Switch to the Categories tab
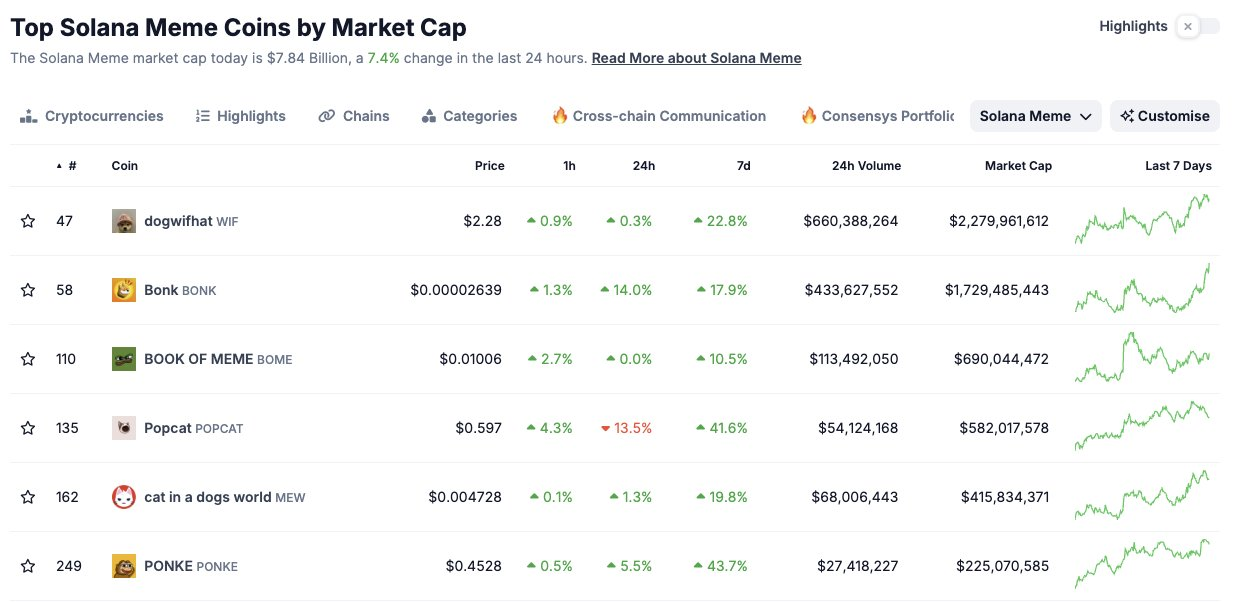The width and height of the screenshot is (1233, 602). pos(469,116)
